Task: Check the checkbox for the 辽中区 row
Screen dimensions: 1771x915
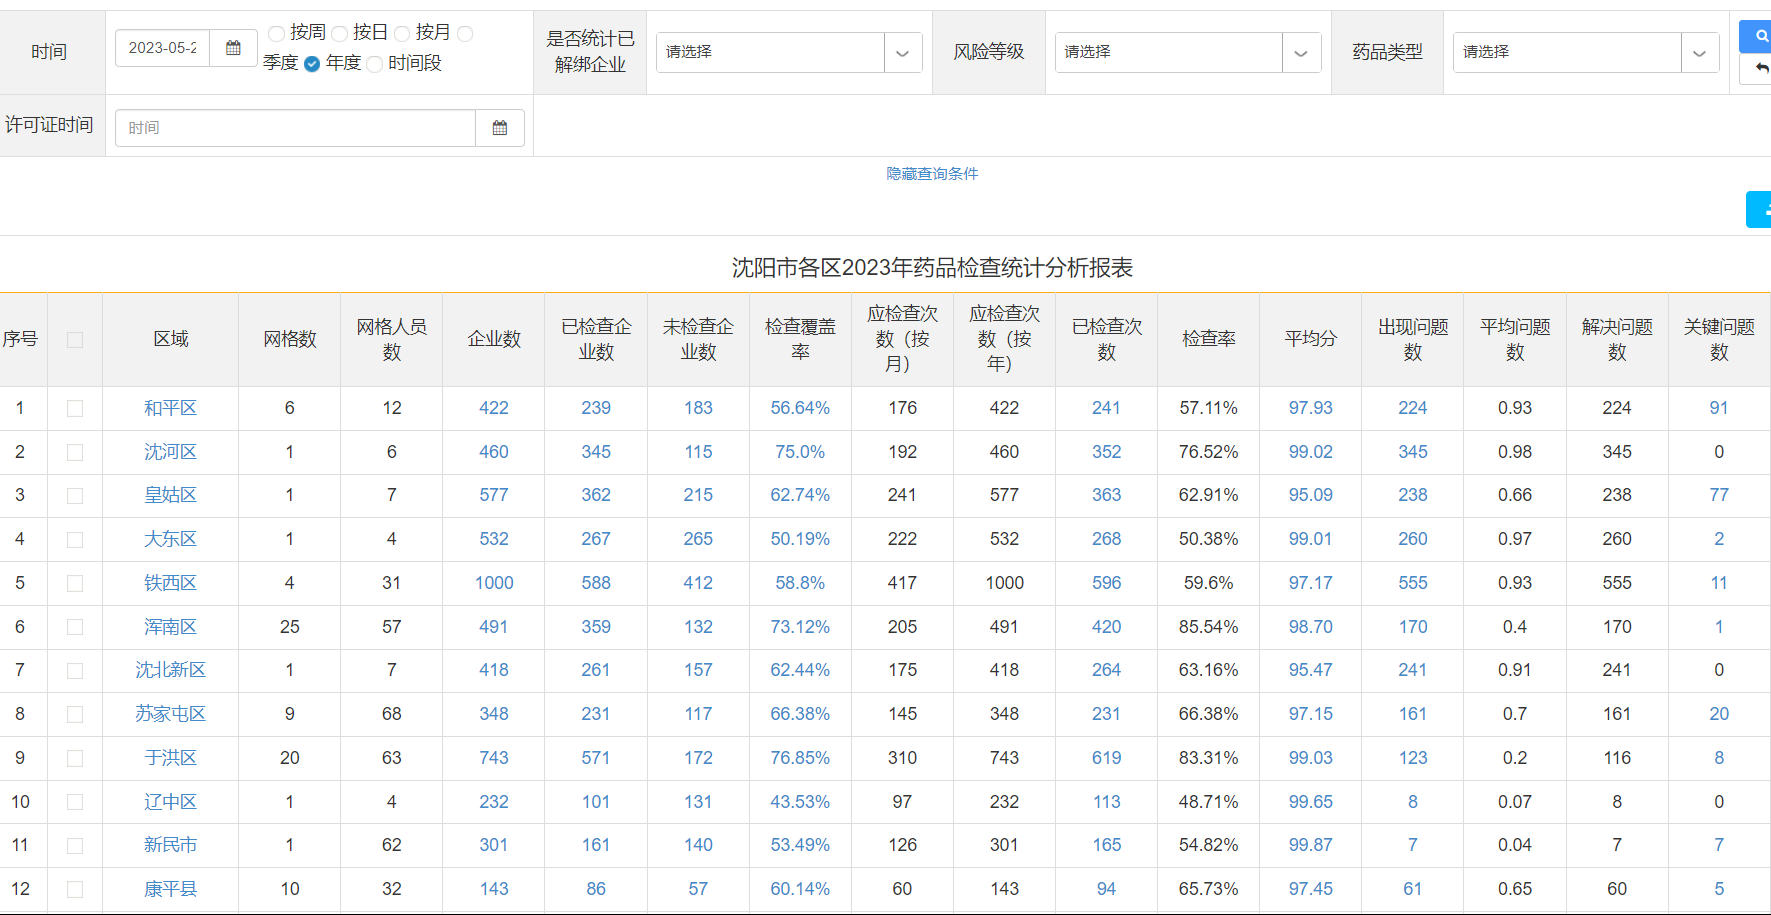Action: 75,803
